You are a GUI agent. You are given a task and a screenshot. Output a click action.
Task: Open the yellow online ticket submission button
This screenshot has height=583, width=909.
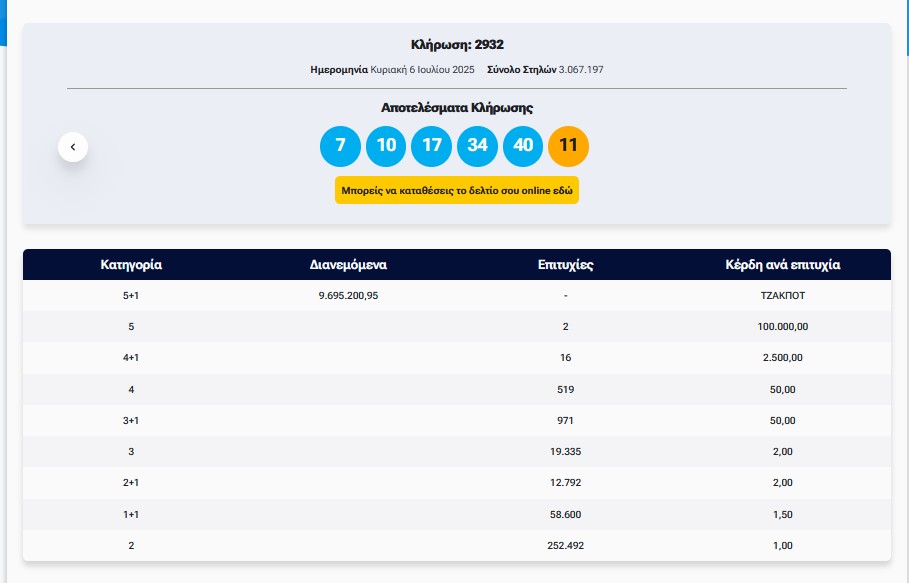pyautogui.click(x=457, y=190)
